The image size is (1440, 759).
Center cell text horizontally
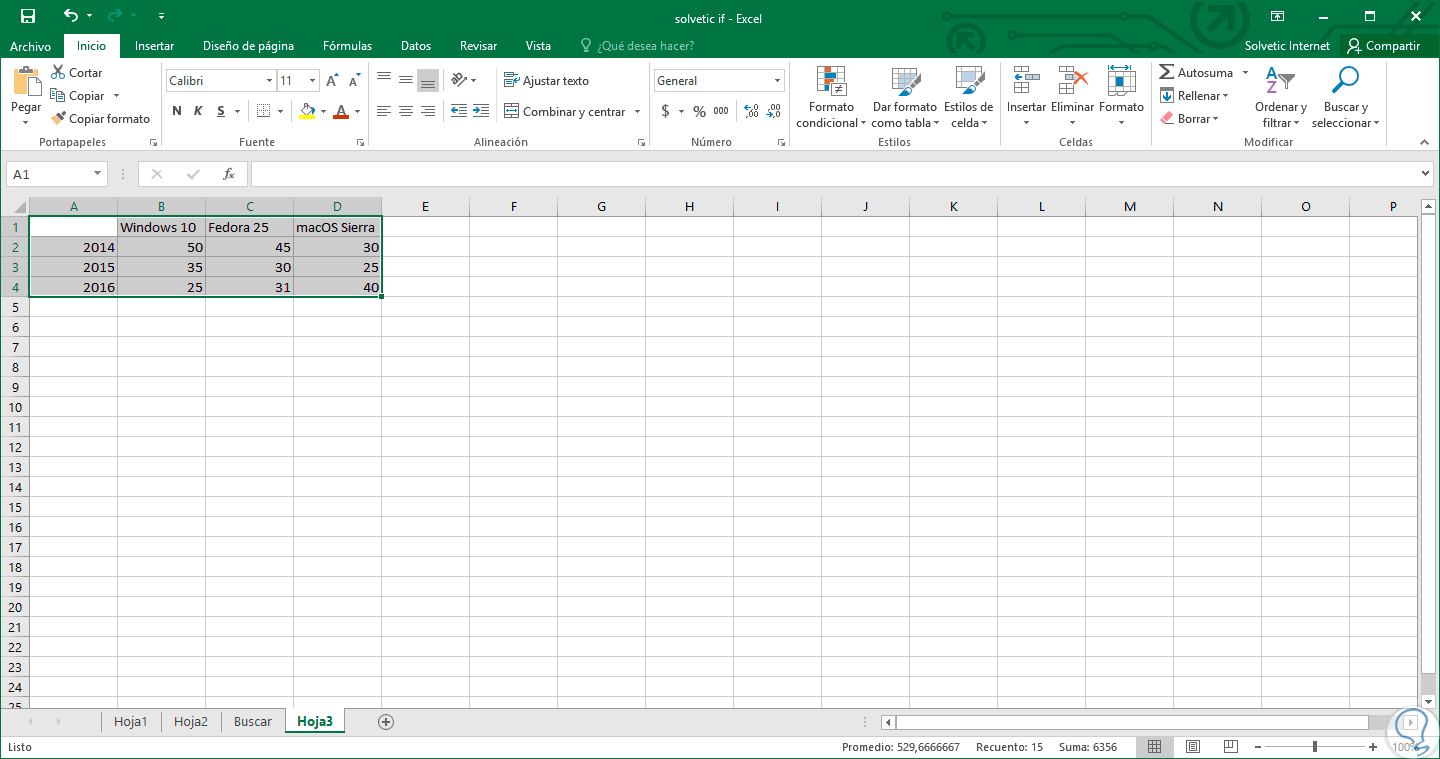(406, 111)
